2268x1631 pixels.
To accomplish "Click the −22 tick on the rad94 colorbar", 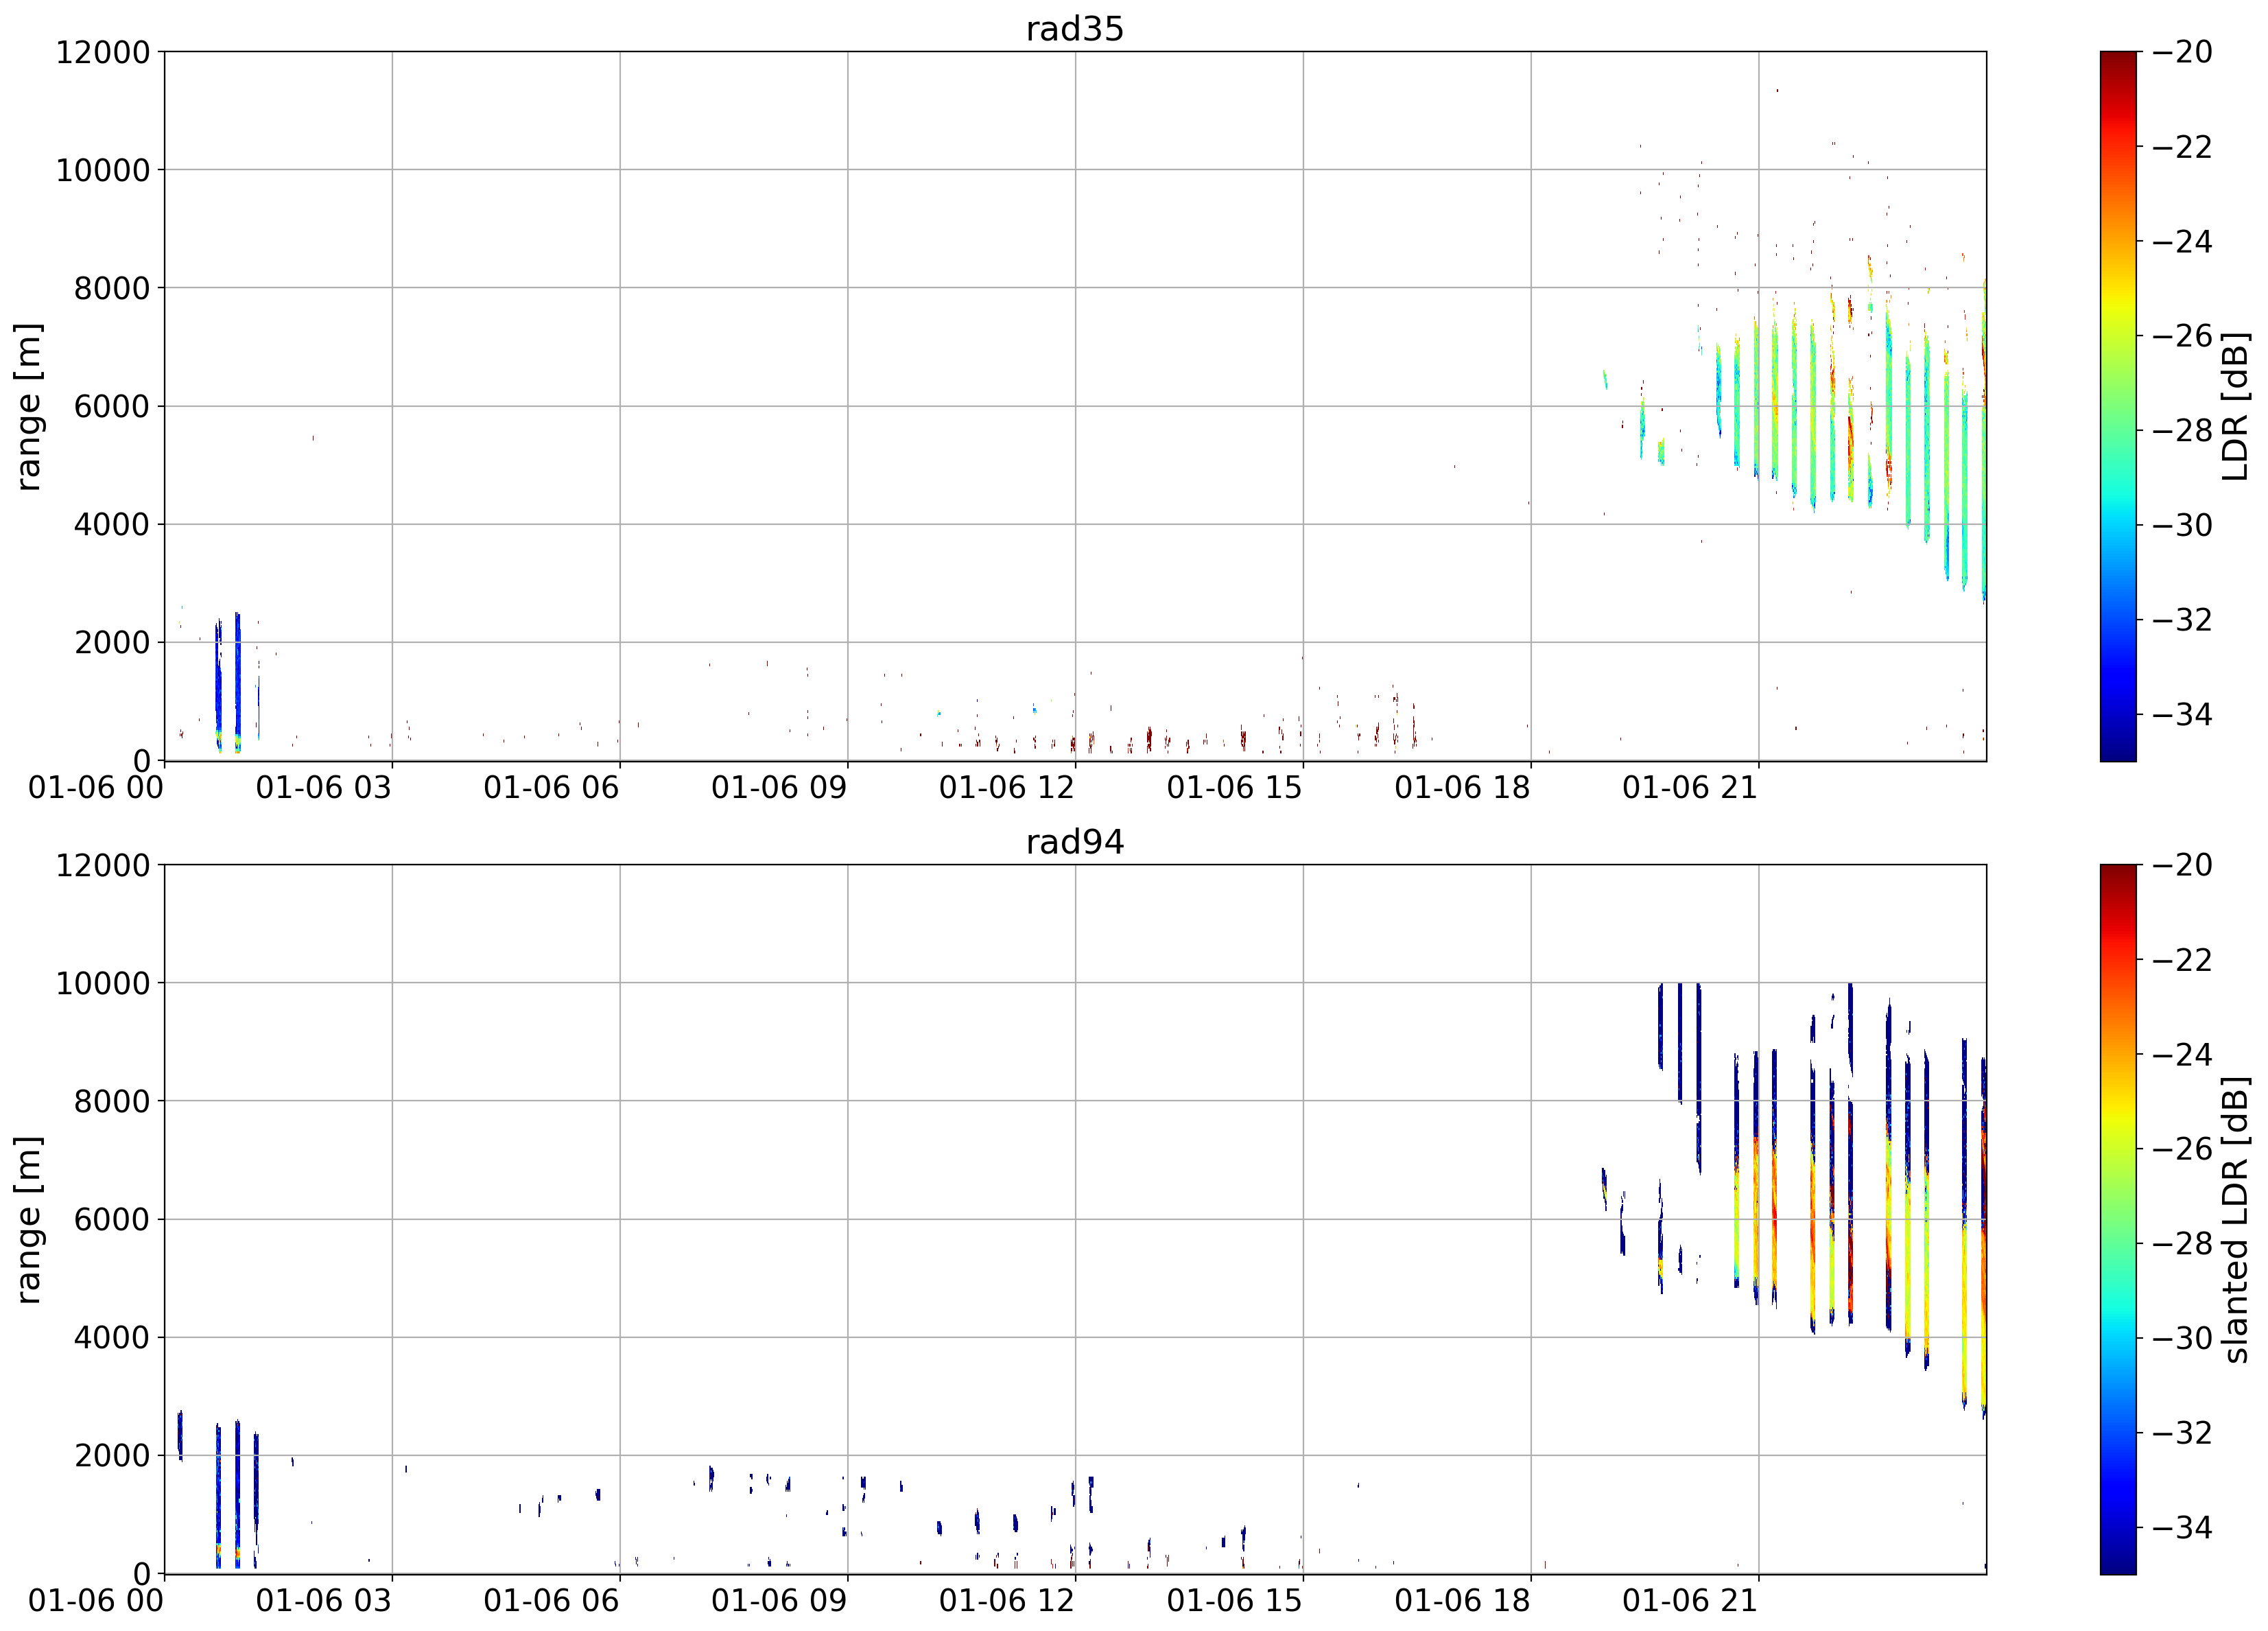I will click(x=2182, y=960).
